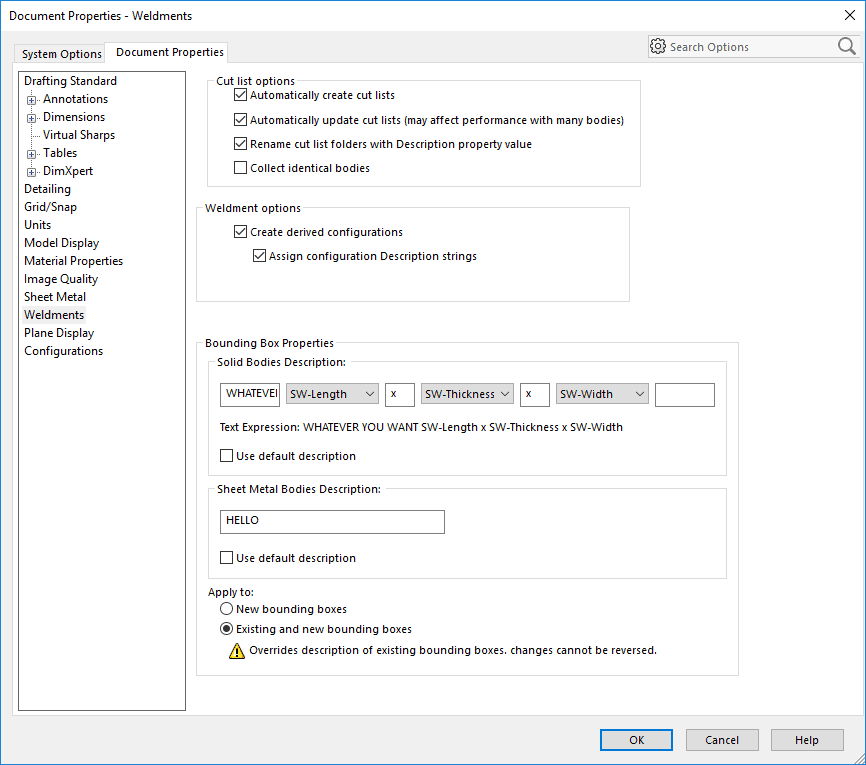This screenshot has width=866, height=765.
Task: Enable Collect identical bodies
Action: tap(240, 168)
